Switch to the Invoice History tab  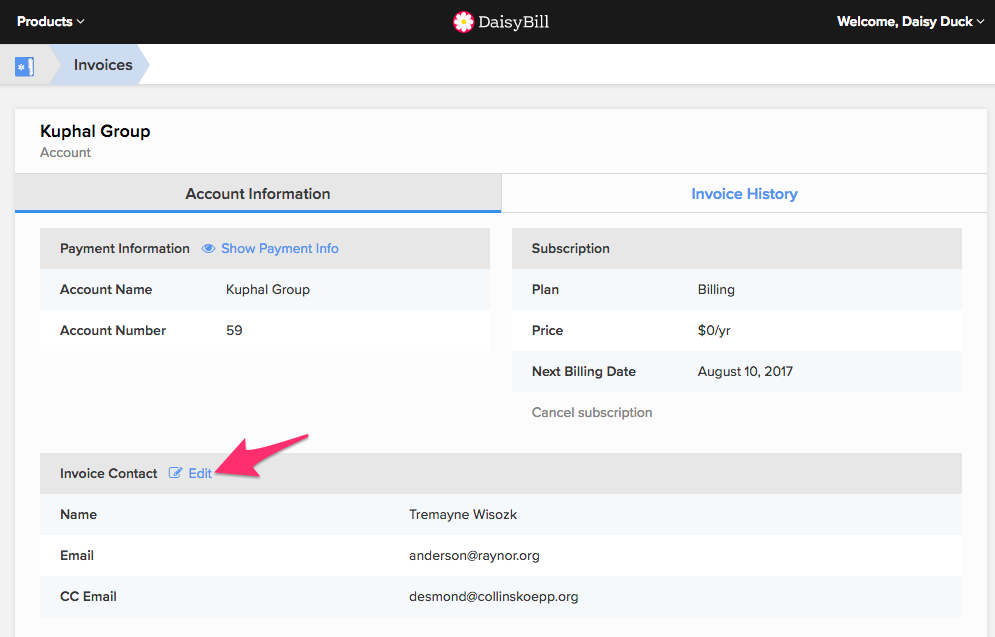click(744, 194)
